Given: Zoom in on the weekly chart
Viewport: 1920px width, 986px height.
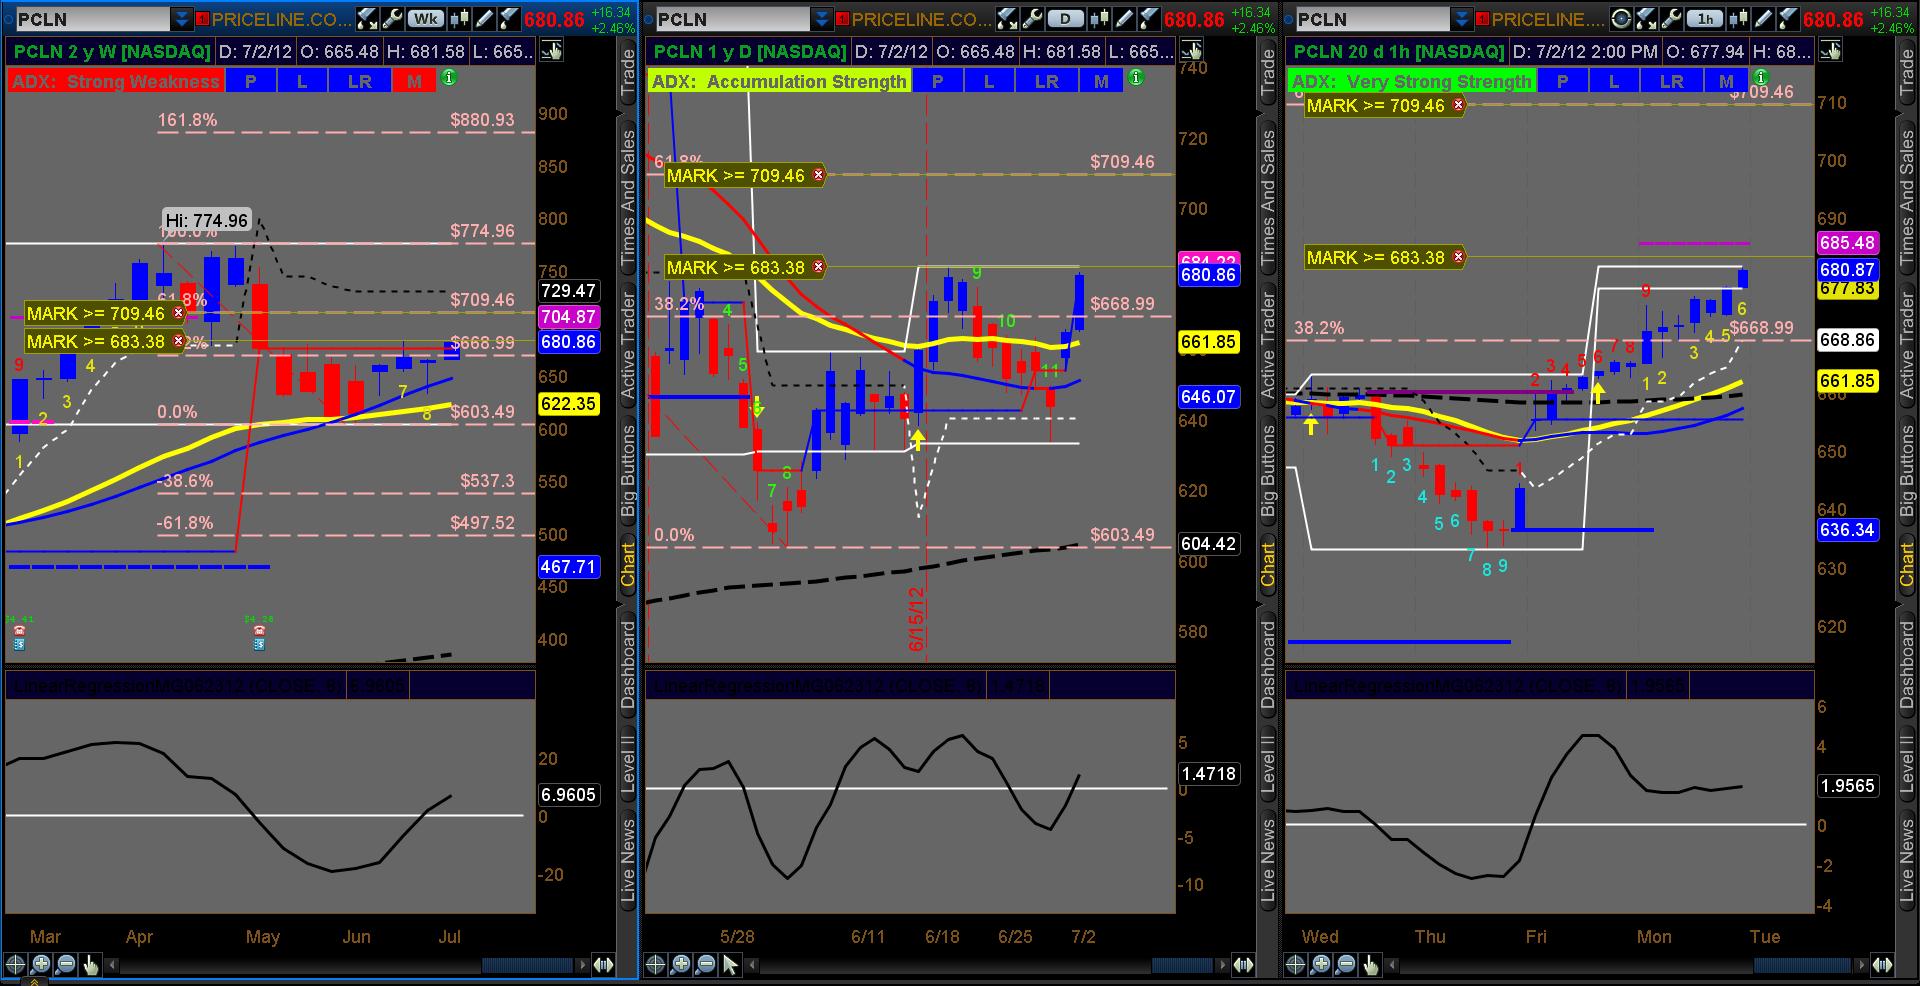Looking at the screenshot, I should pyautogui.click(x=40, y=965).
